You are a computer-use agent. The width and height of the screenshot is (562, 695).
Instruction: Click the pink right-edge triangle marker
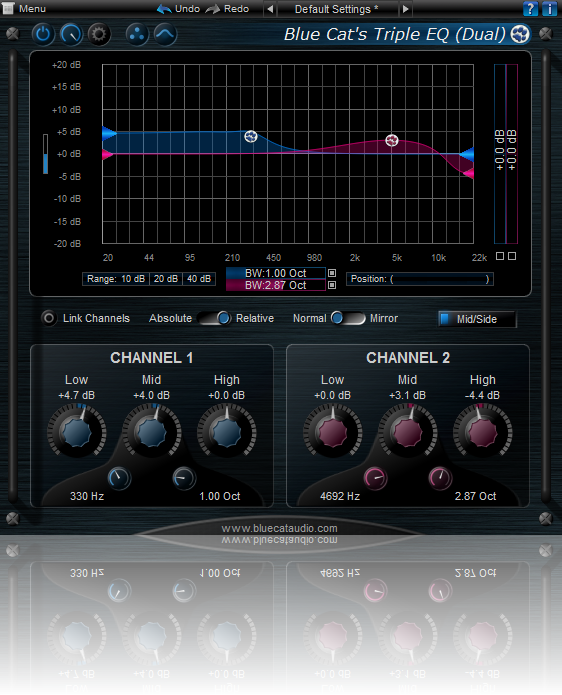pos(469,173)
